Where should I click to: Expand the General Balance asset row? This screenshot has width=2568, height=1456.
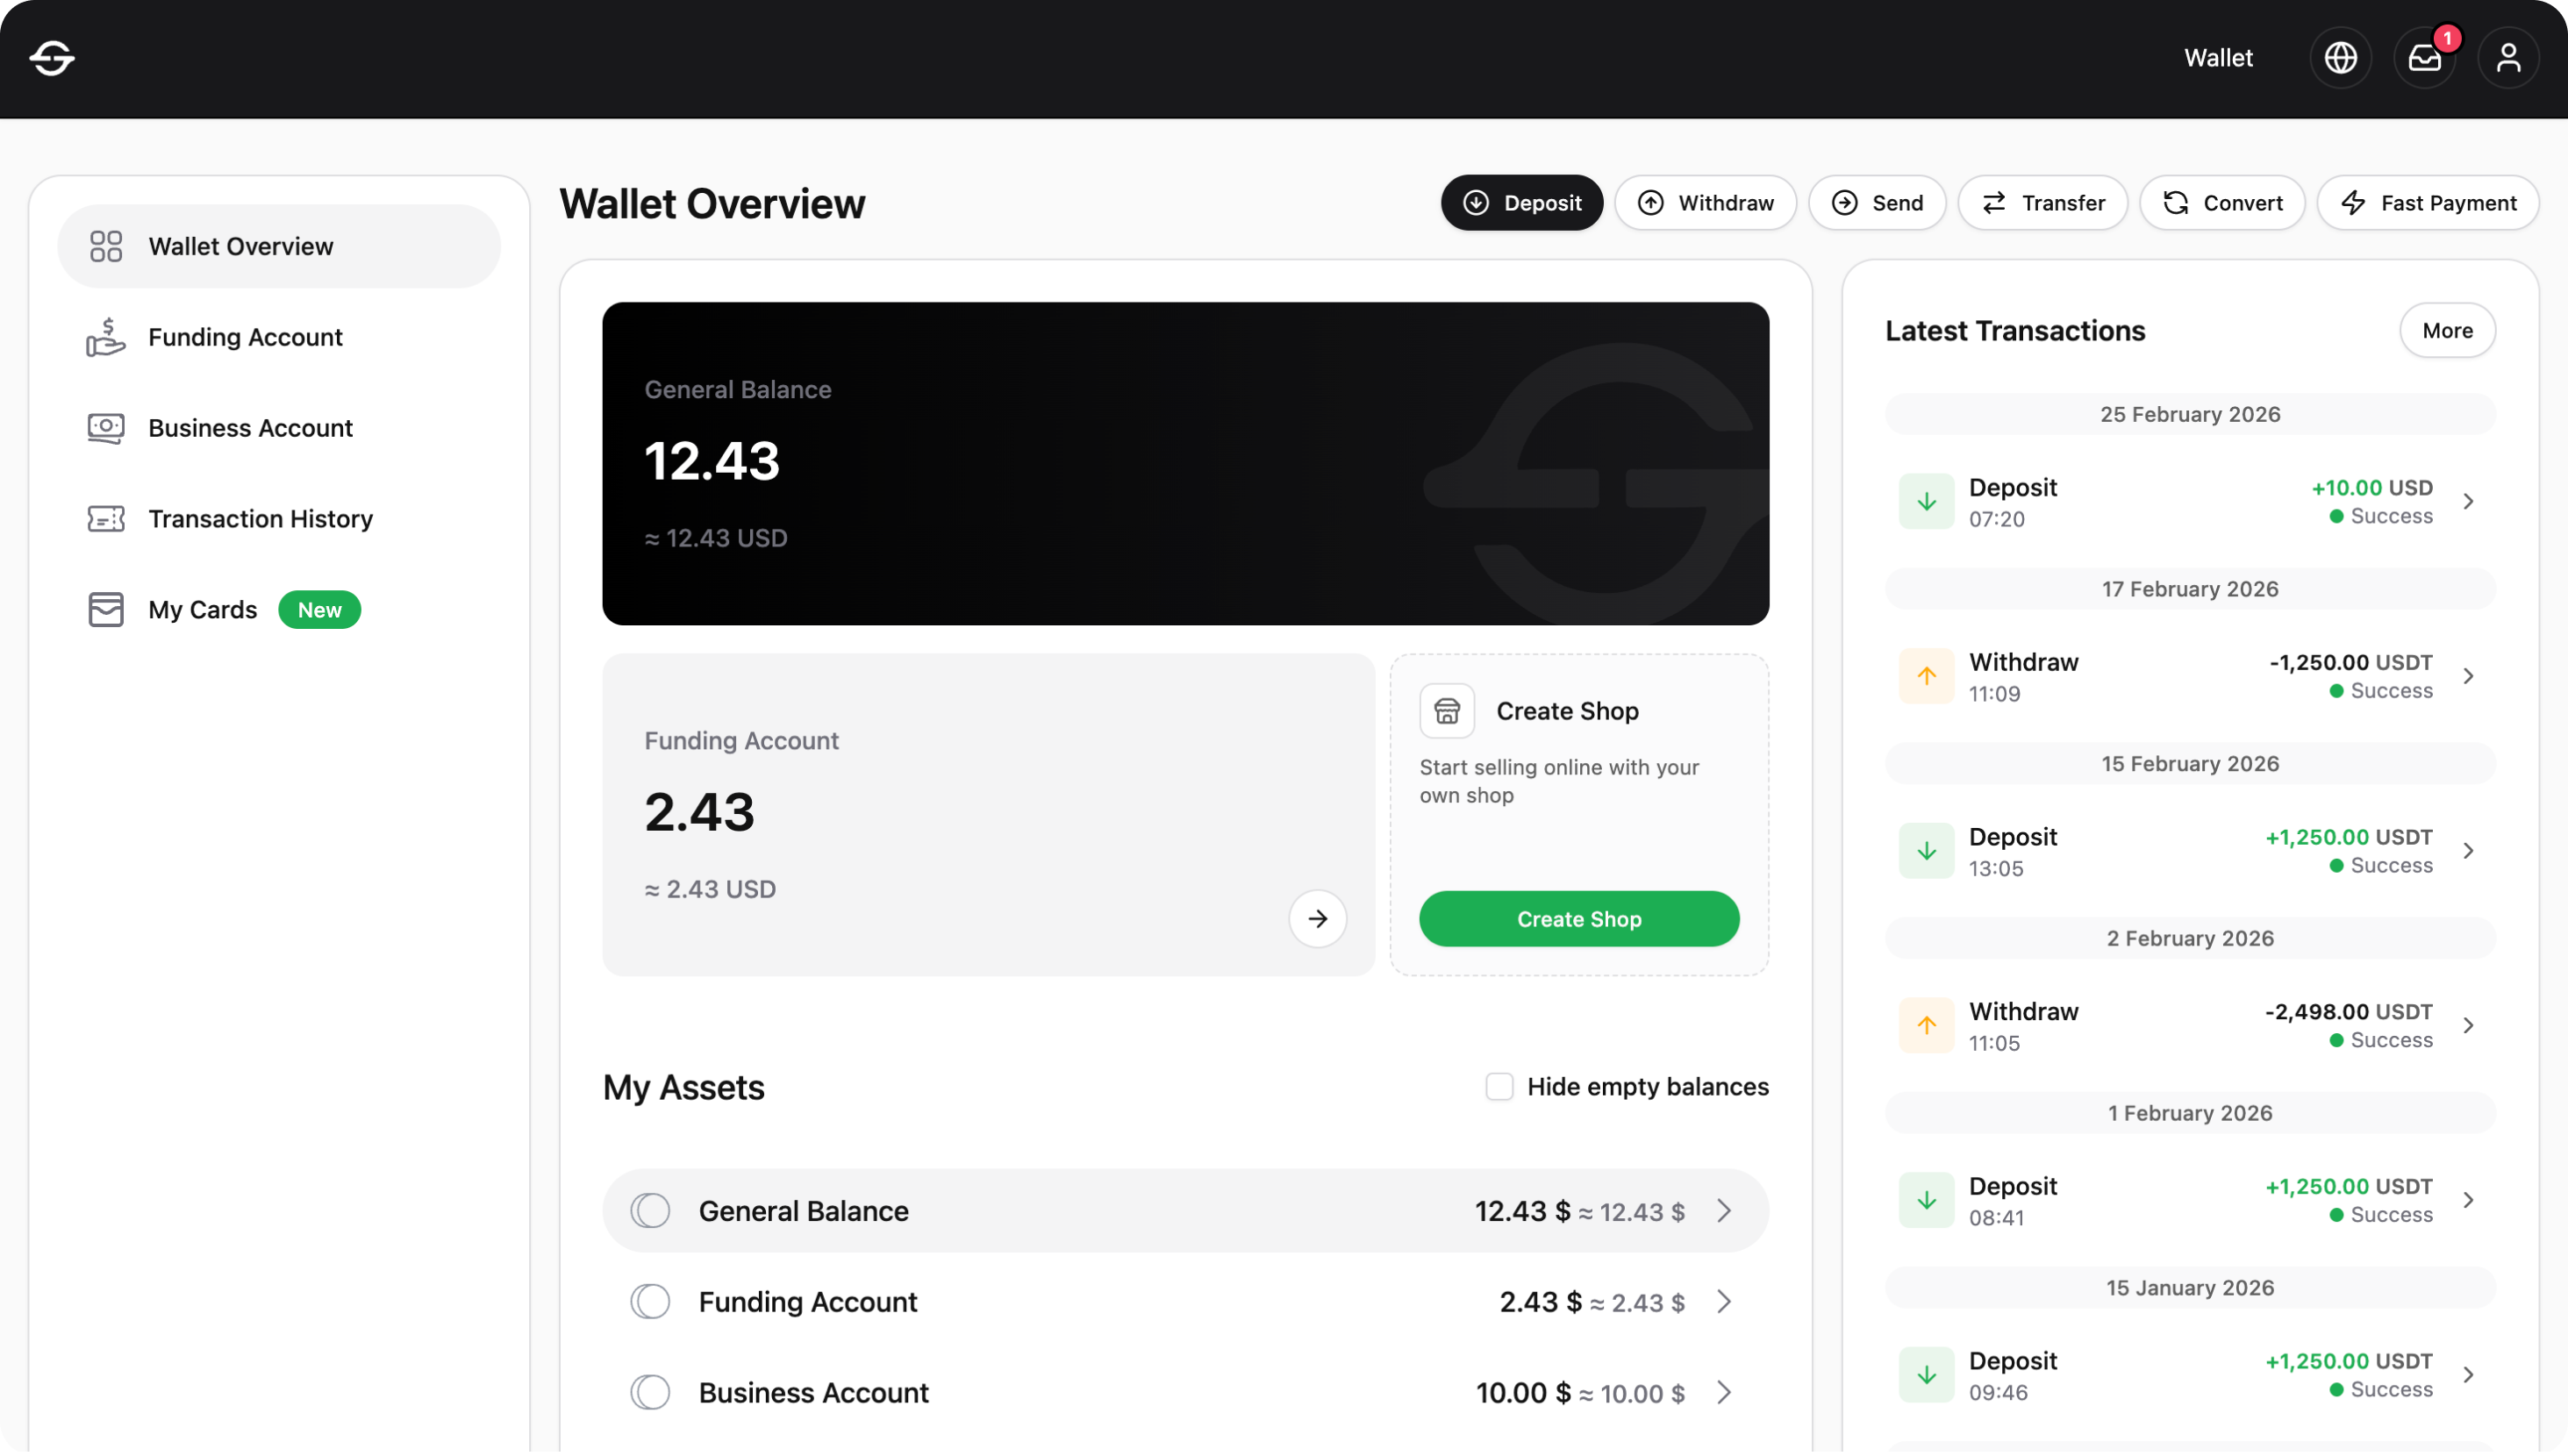click(1722, 1211)
